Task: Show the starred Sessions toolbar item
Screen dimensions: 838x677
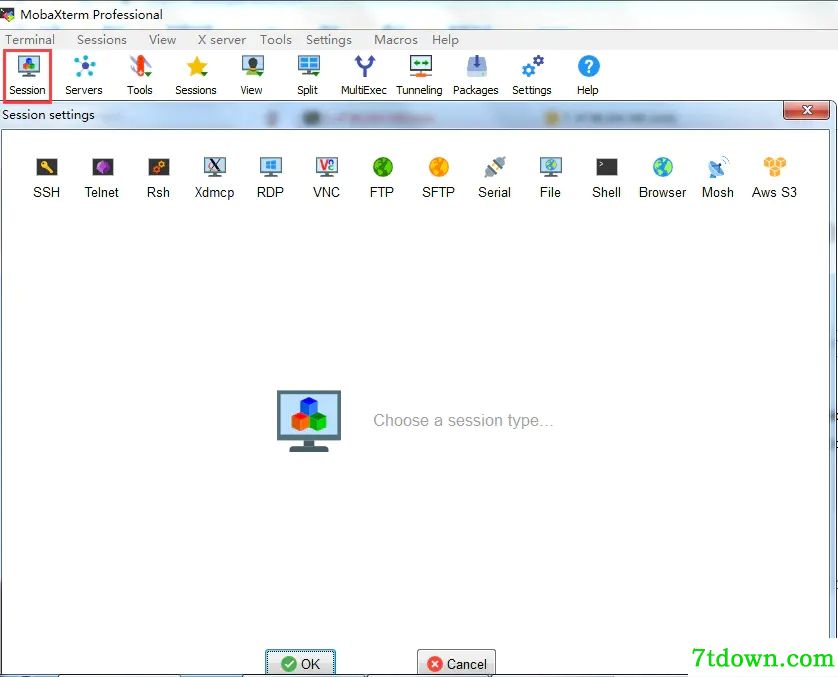Action: pos(196,75)
